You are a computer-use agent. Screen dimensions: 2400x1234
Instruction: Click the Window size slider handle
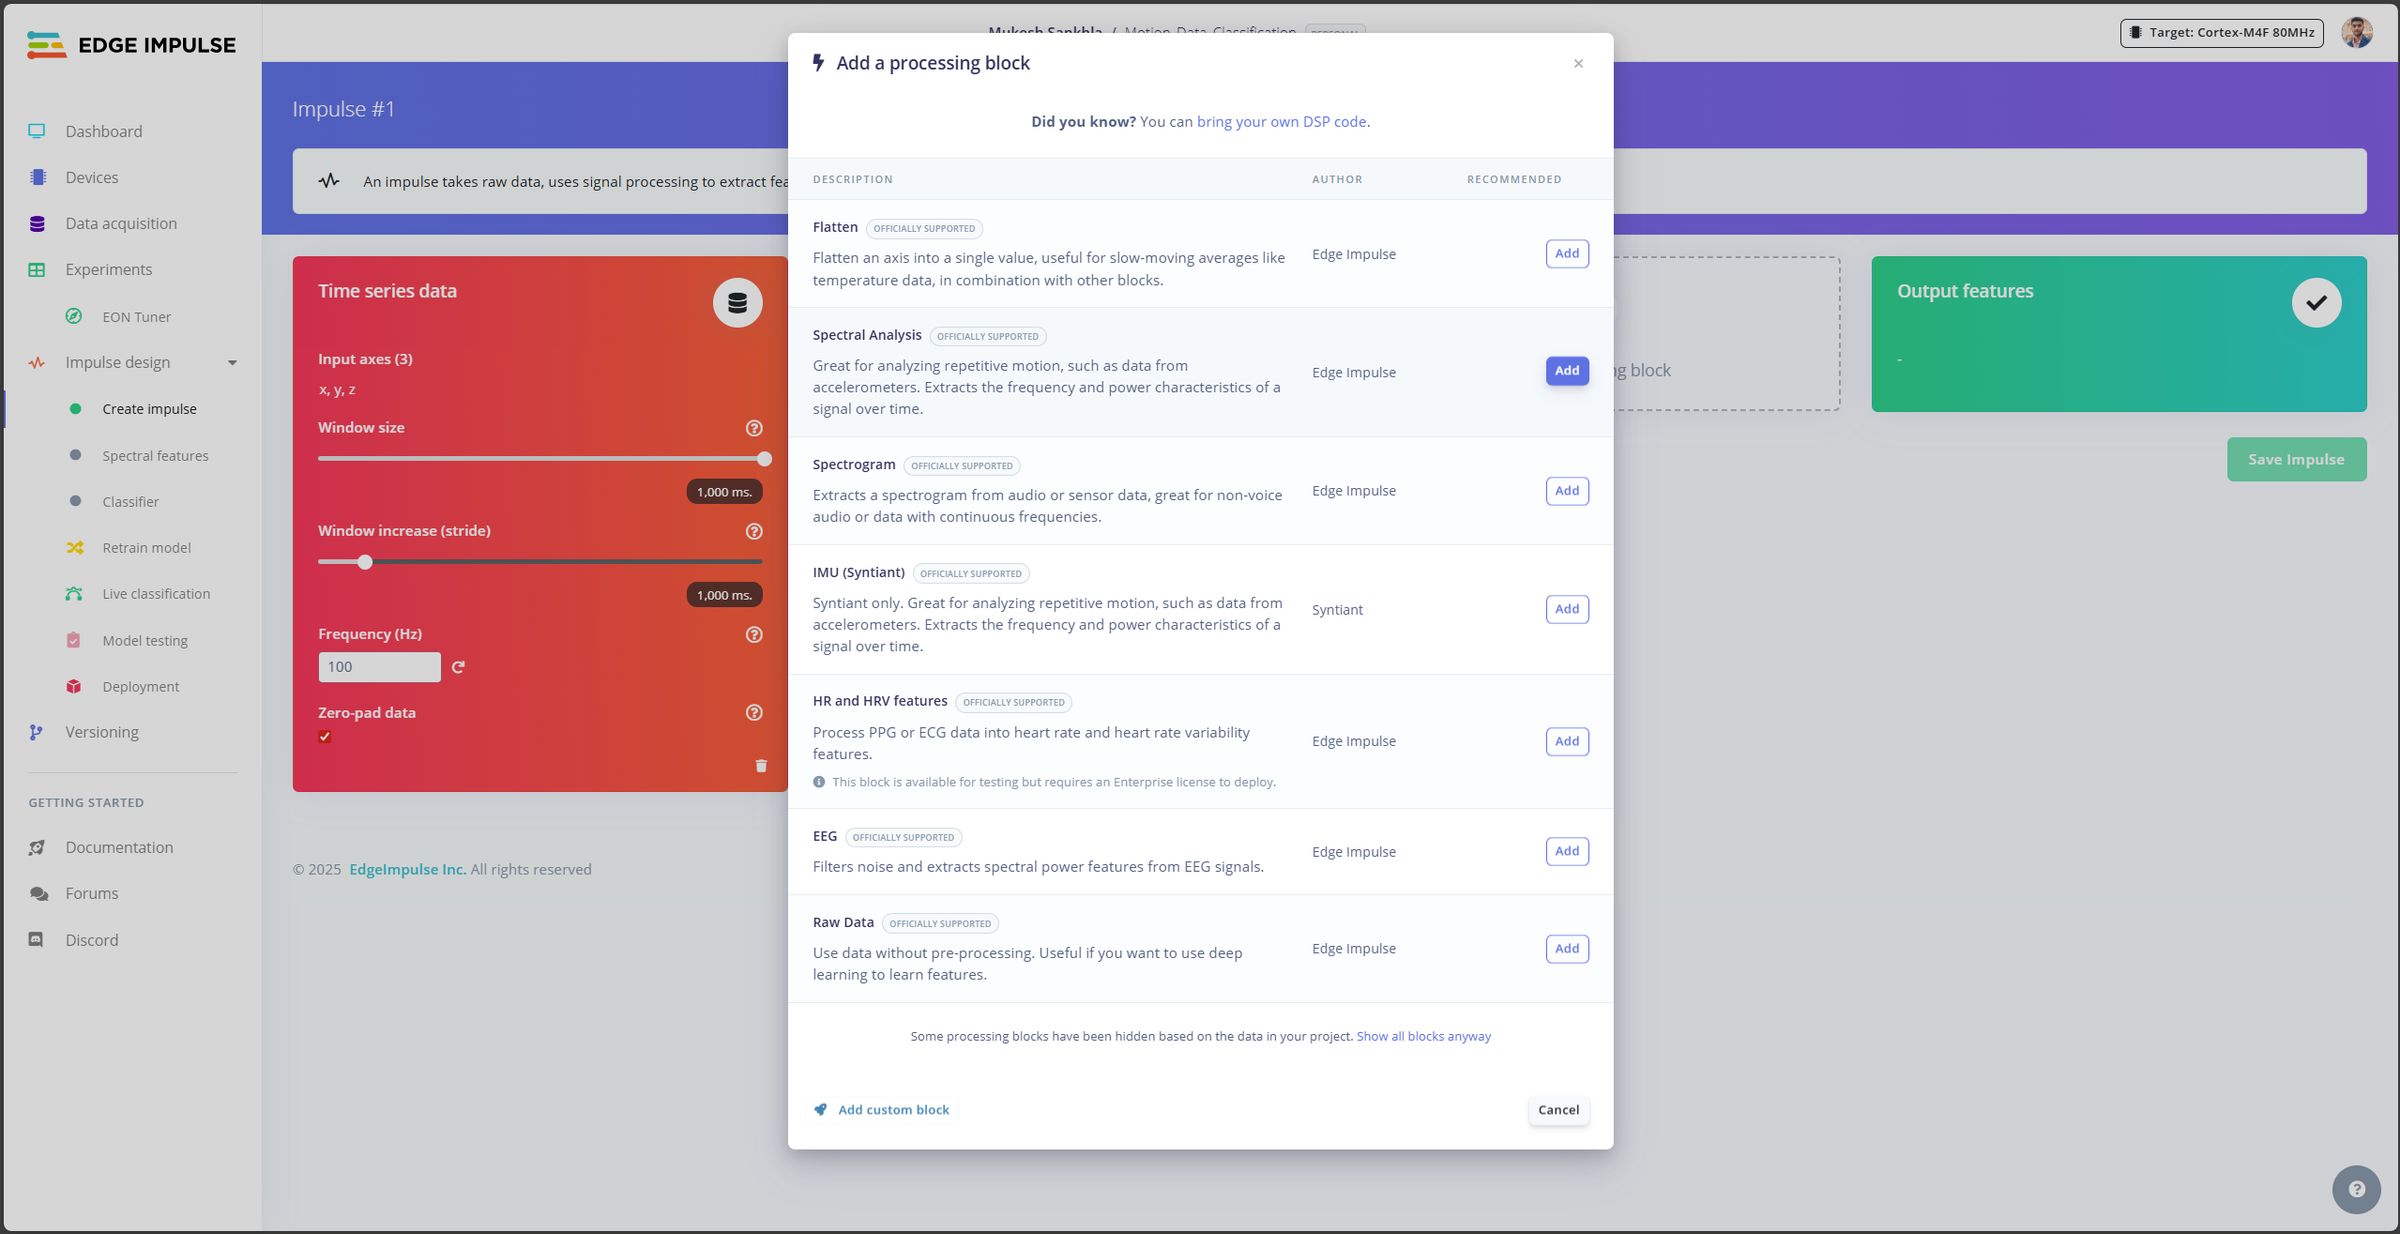(764, 459)
